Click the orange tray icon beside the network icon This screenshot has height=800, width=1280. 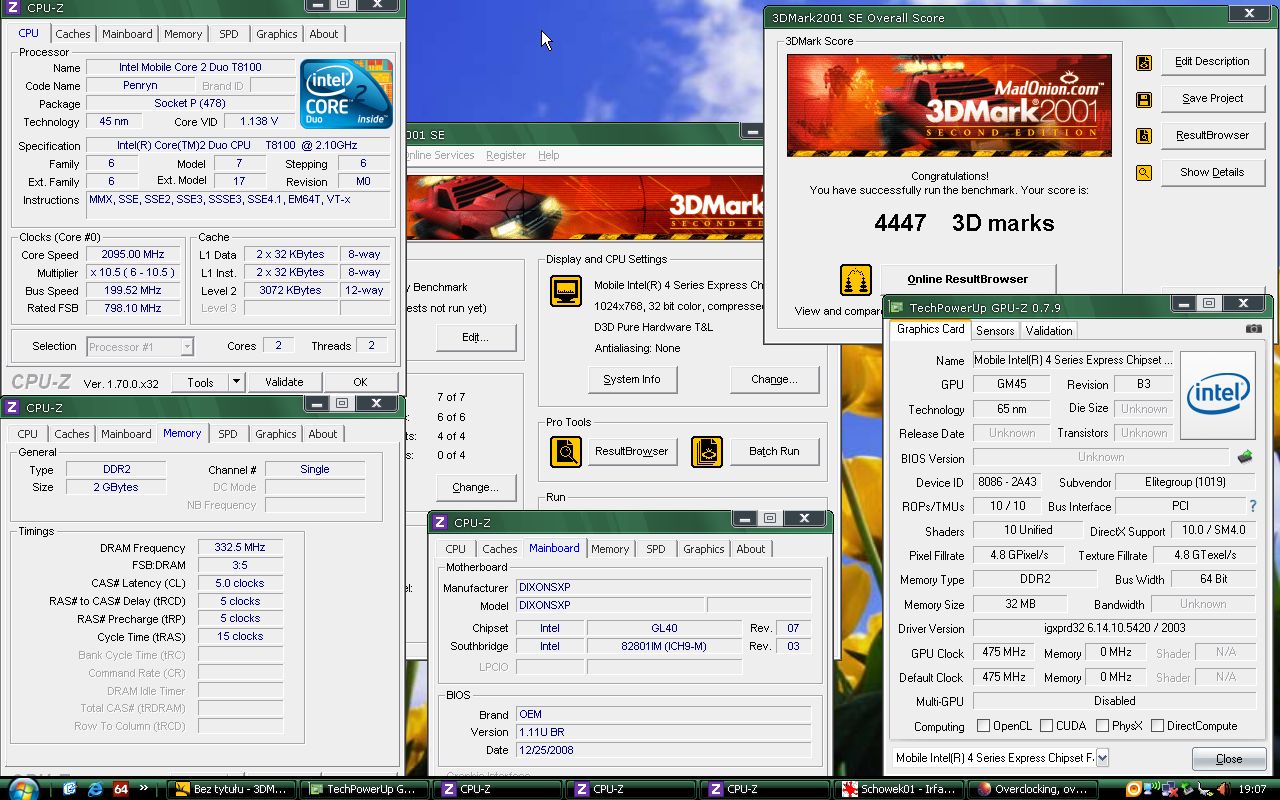pos(1133,789)
